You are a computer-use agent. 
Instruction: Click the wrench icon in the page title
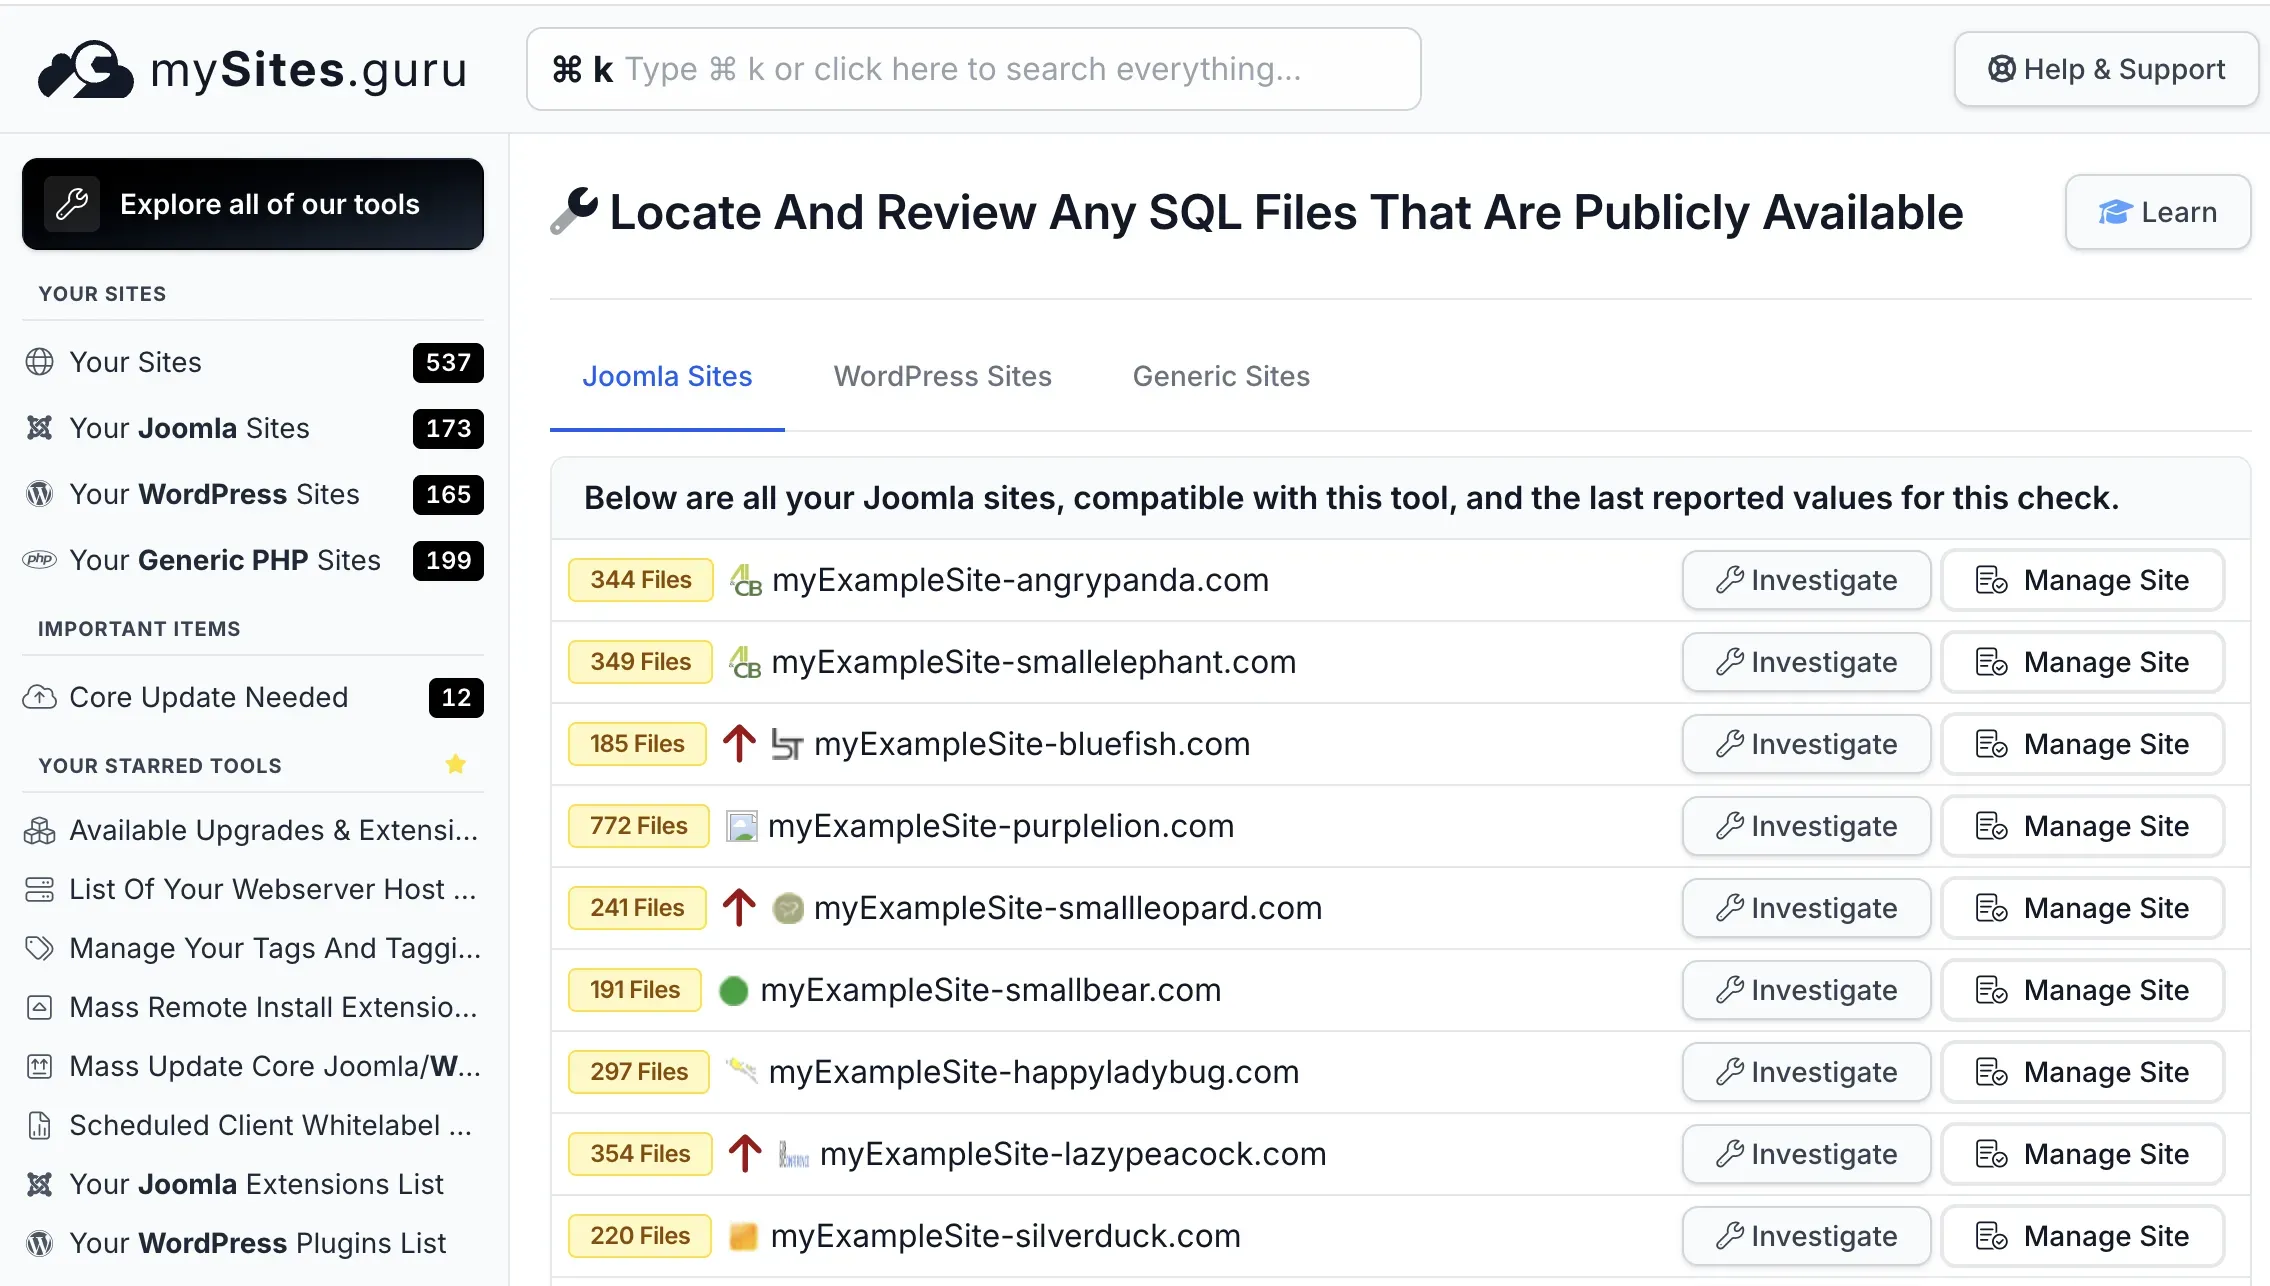(575, 212)
